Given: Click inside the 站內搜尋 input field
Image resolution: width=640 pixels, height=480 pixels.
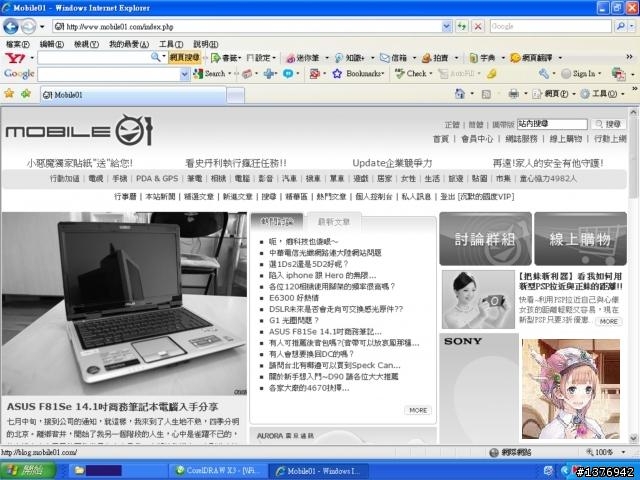Looking at the screenshot, I should [552, 124].
